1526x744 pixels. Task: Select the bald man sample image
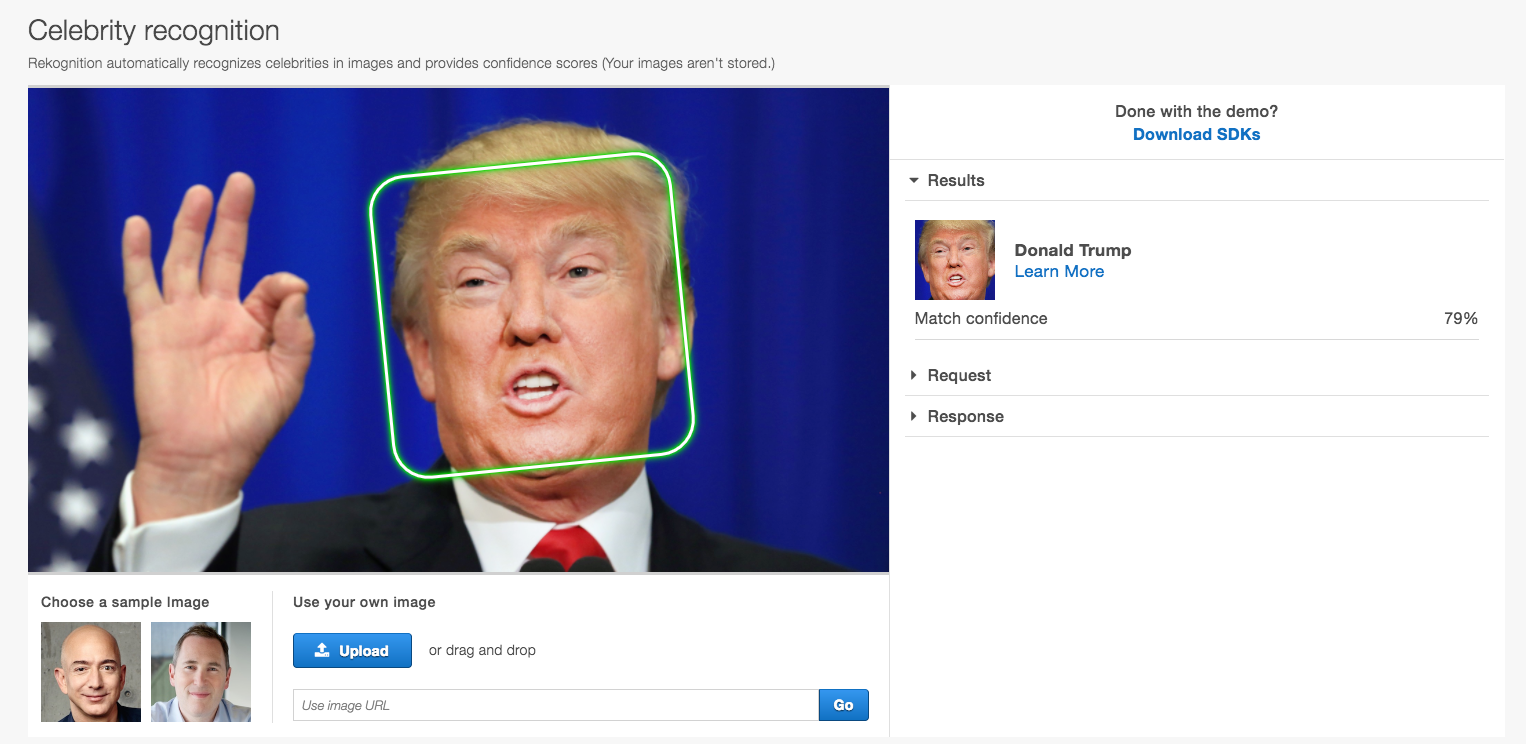point(91,672)
